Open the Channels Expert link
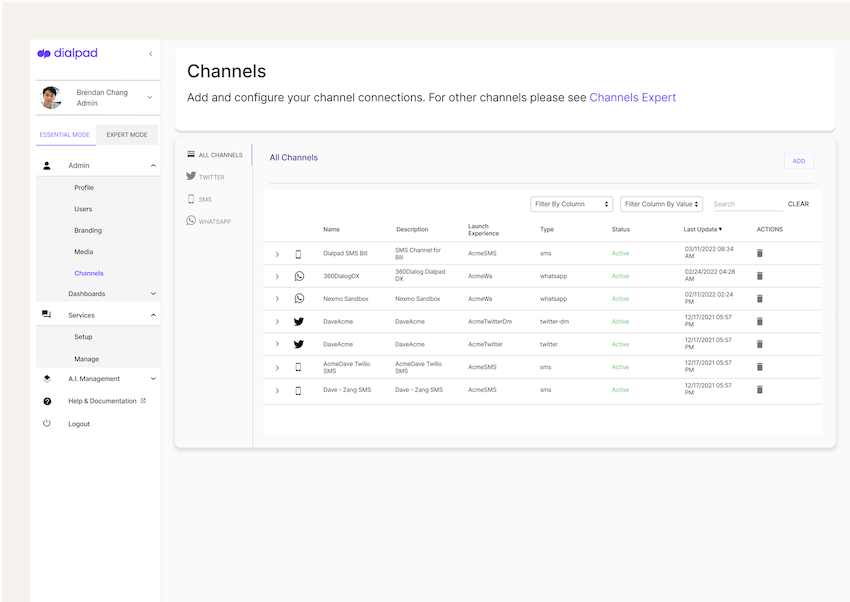Image resolution: width=850 pixels, height=602 pixels. tap(632, 98)
